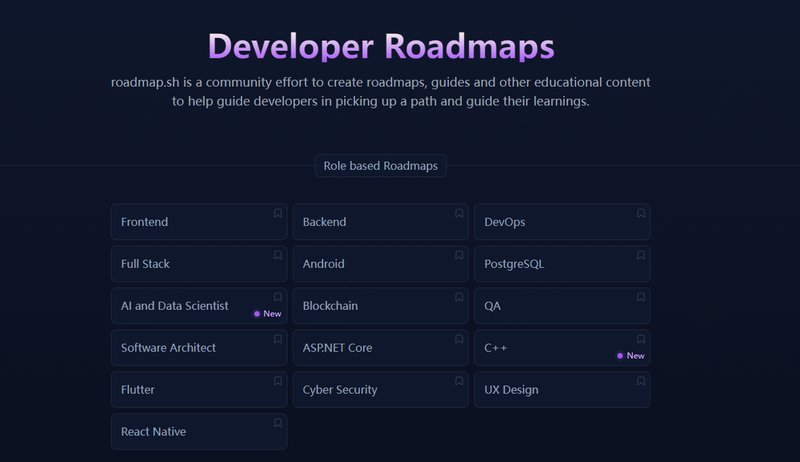Image resolution: width=800 pixels, height=462 pixels.
Task: Toggle bookmark on React Native card
Action: click(x=277, y=423)
